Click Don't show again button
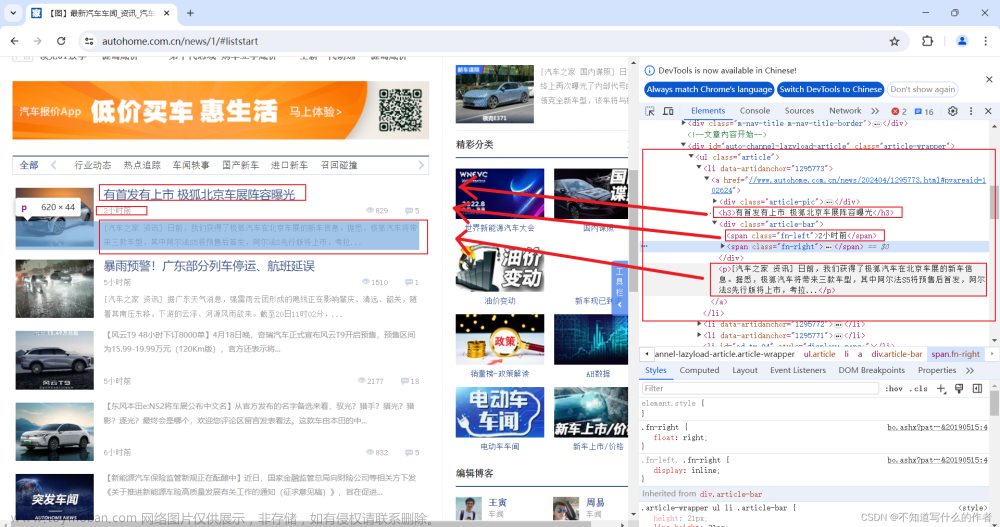1000x527 pixels. (x=922, y=89)
